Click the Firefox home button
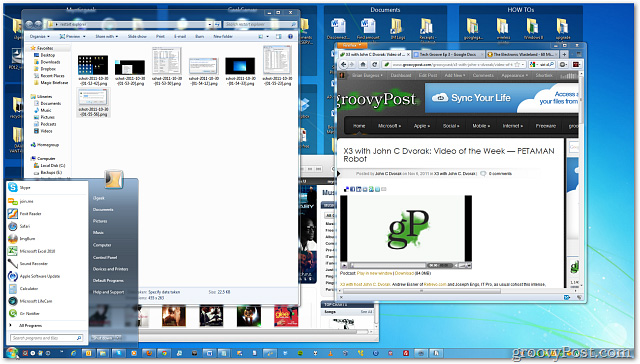Image resolution: width=640 pixels, height=364 pixels. tap(363, 64)
